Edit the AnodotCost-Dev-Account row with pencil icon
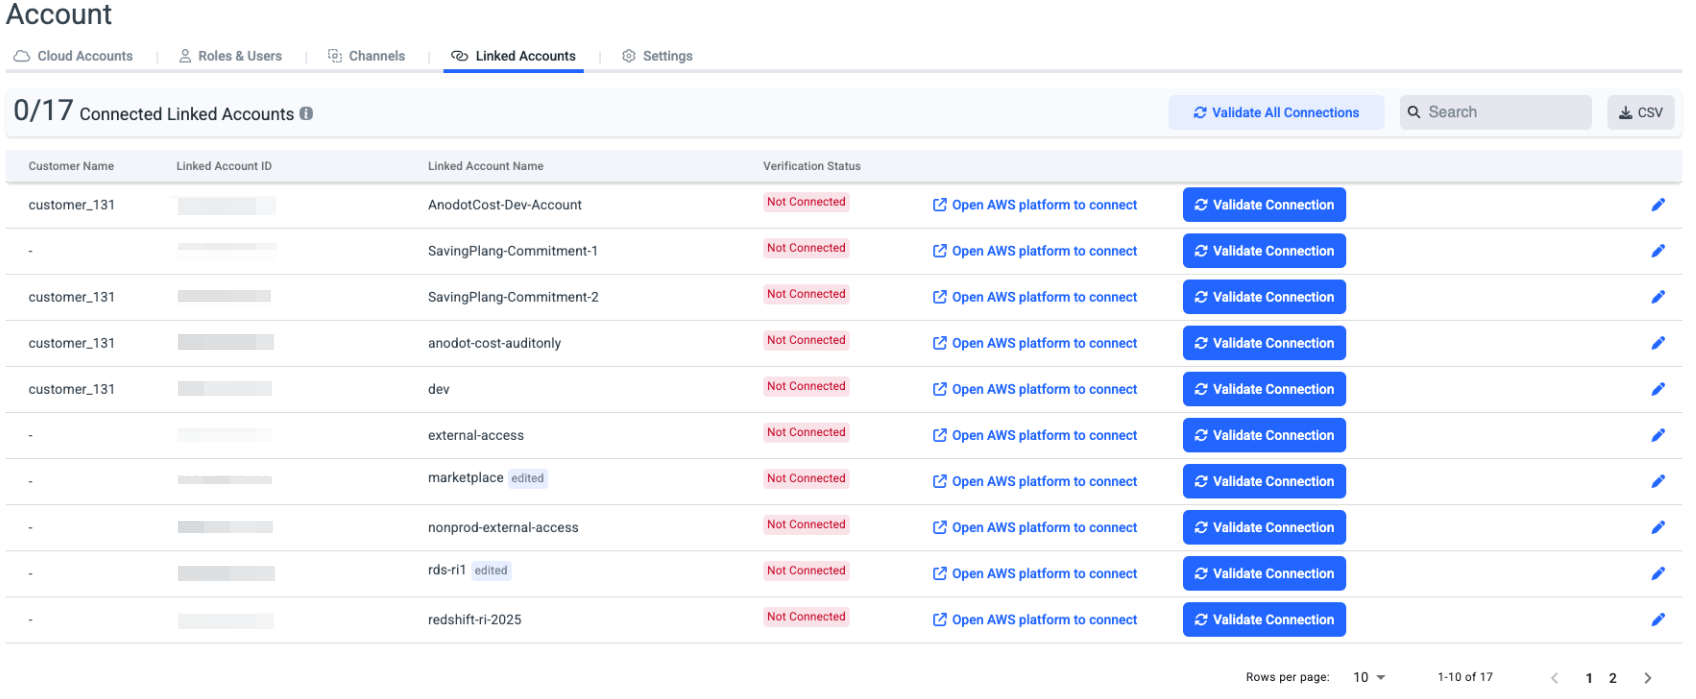 [1657, 205]
